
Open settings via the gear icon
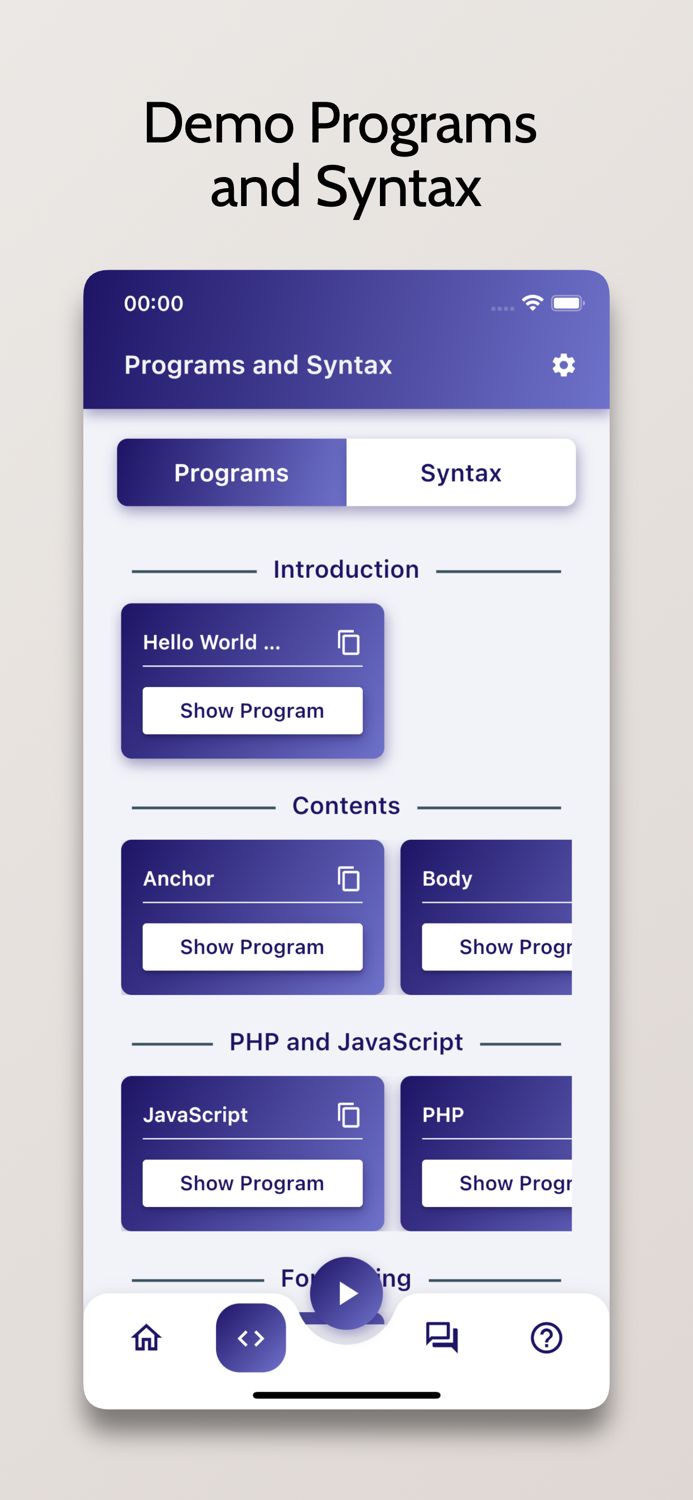pos(564,365)
